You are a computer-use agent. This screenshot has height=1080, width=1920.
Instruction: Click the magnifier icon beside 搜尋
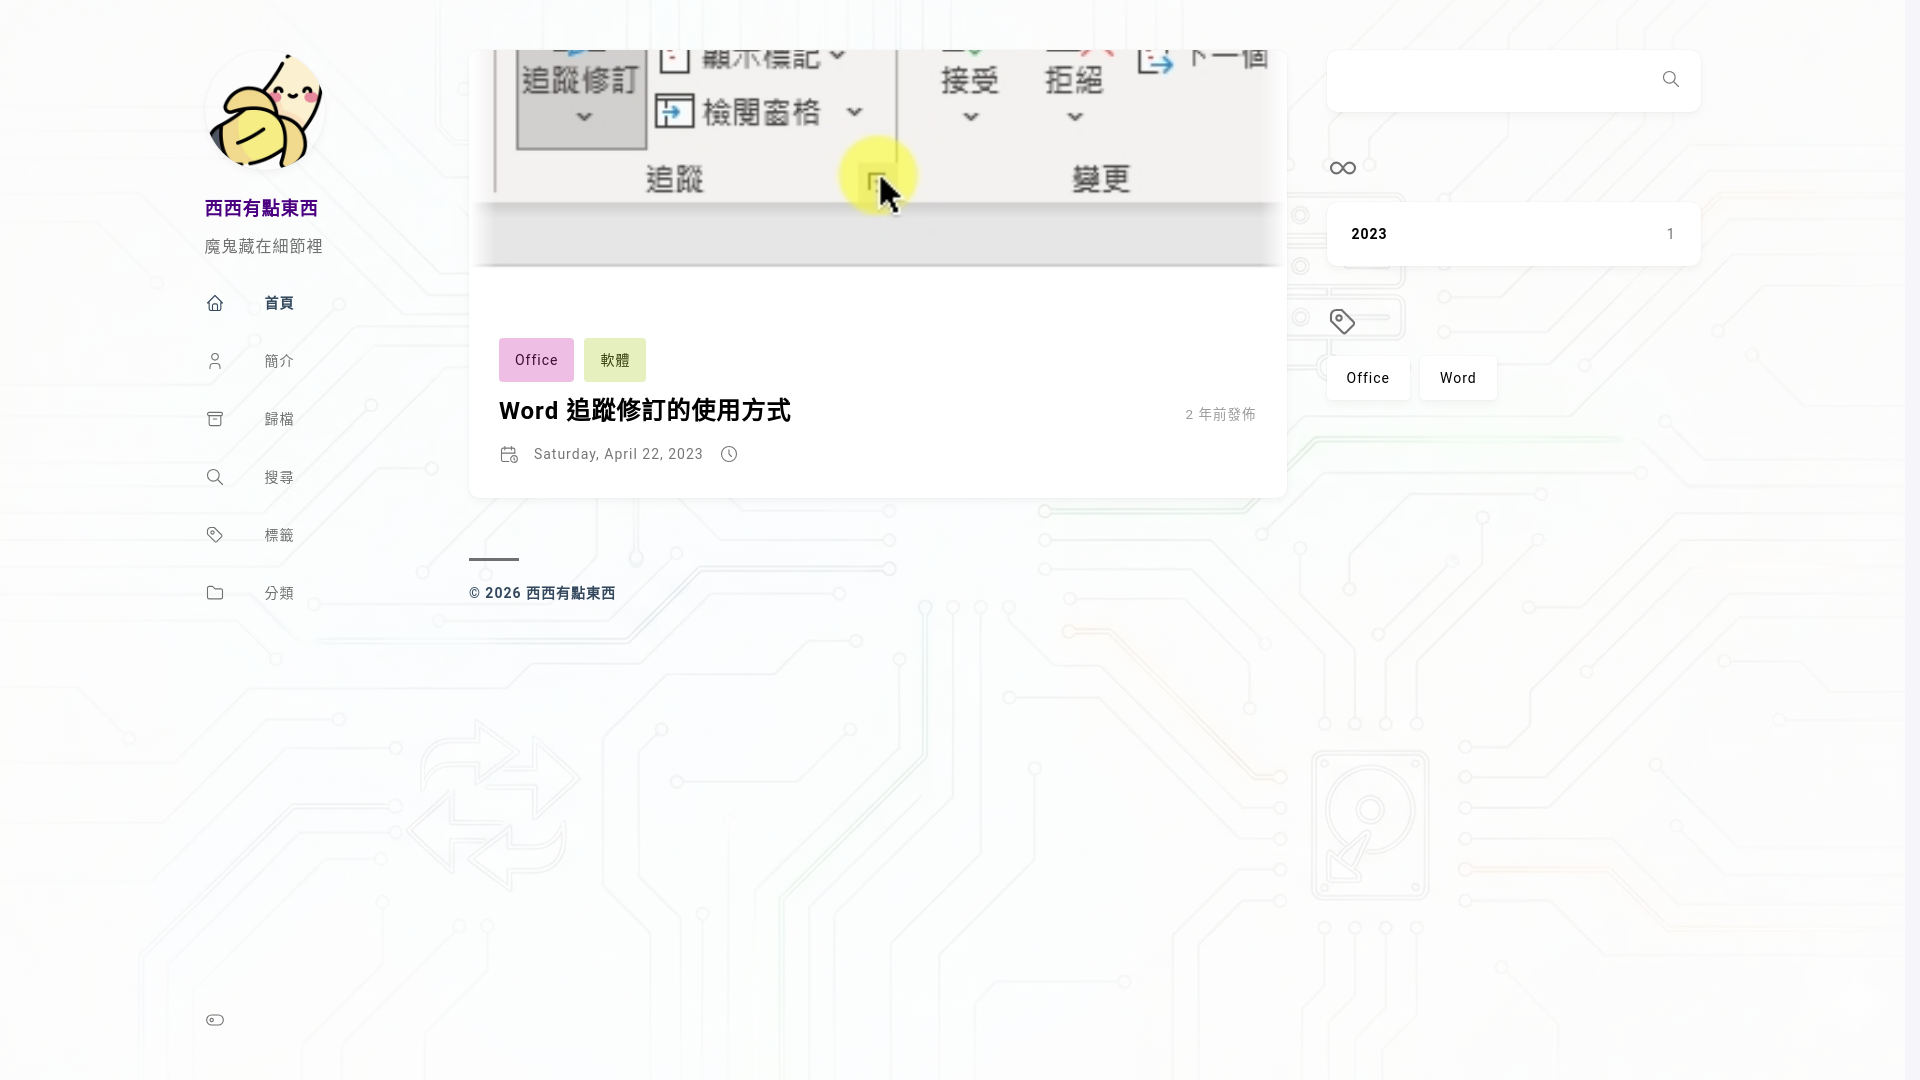pos(215,477)
